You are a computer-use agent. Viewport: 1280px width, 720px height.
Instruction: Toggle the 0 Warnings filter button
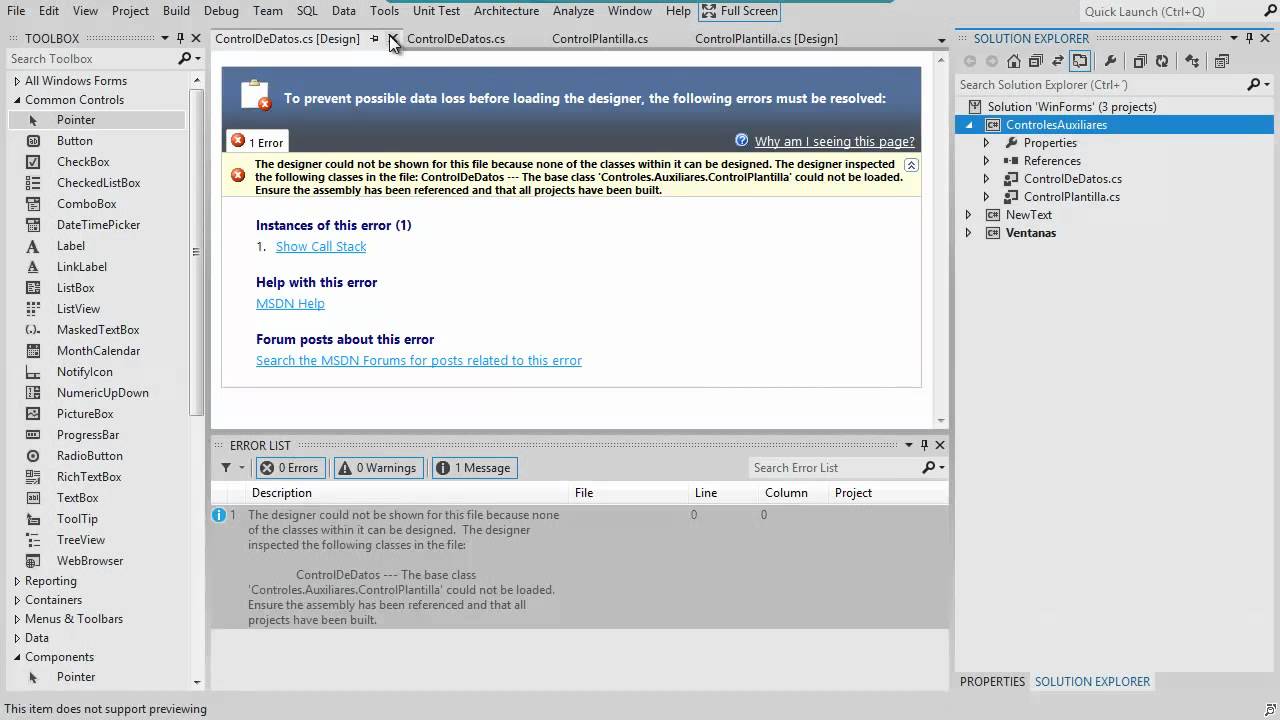[x=376, y=468]
